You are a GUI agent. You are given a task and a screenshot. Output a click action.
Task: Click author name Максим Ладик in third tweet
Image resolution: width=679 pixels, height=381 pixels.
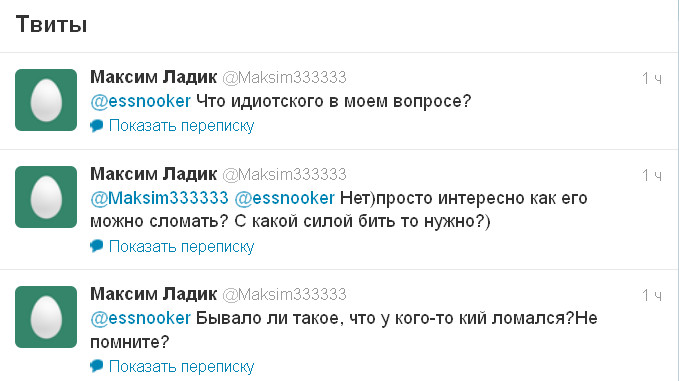click(x=153, y=294)
